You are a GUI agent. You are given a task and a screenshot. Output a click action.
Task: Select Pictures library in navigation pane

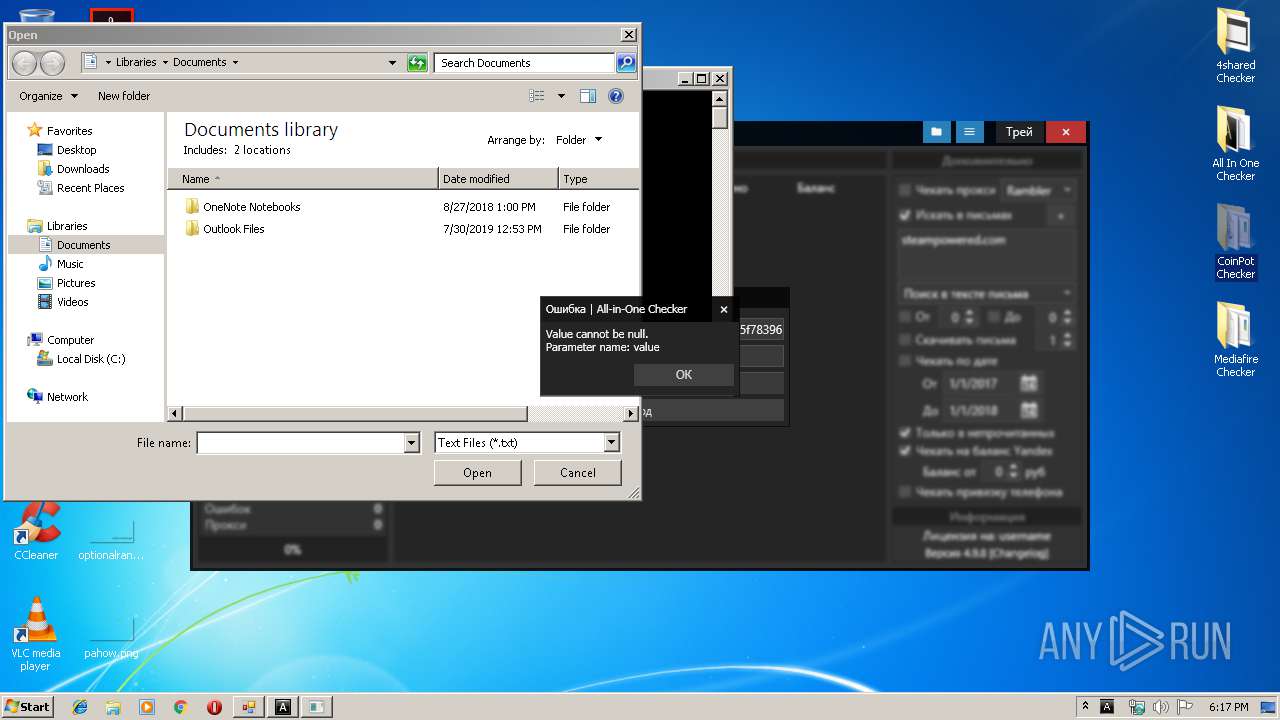point(76,283)
